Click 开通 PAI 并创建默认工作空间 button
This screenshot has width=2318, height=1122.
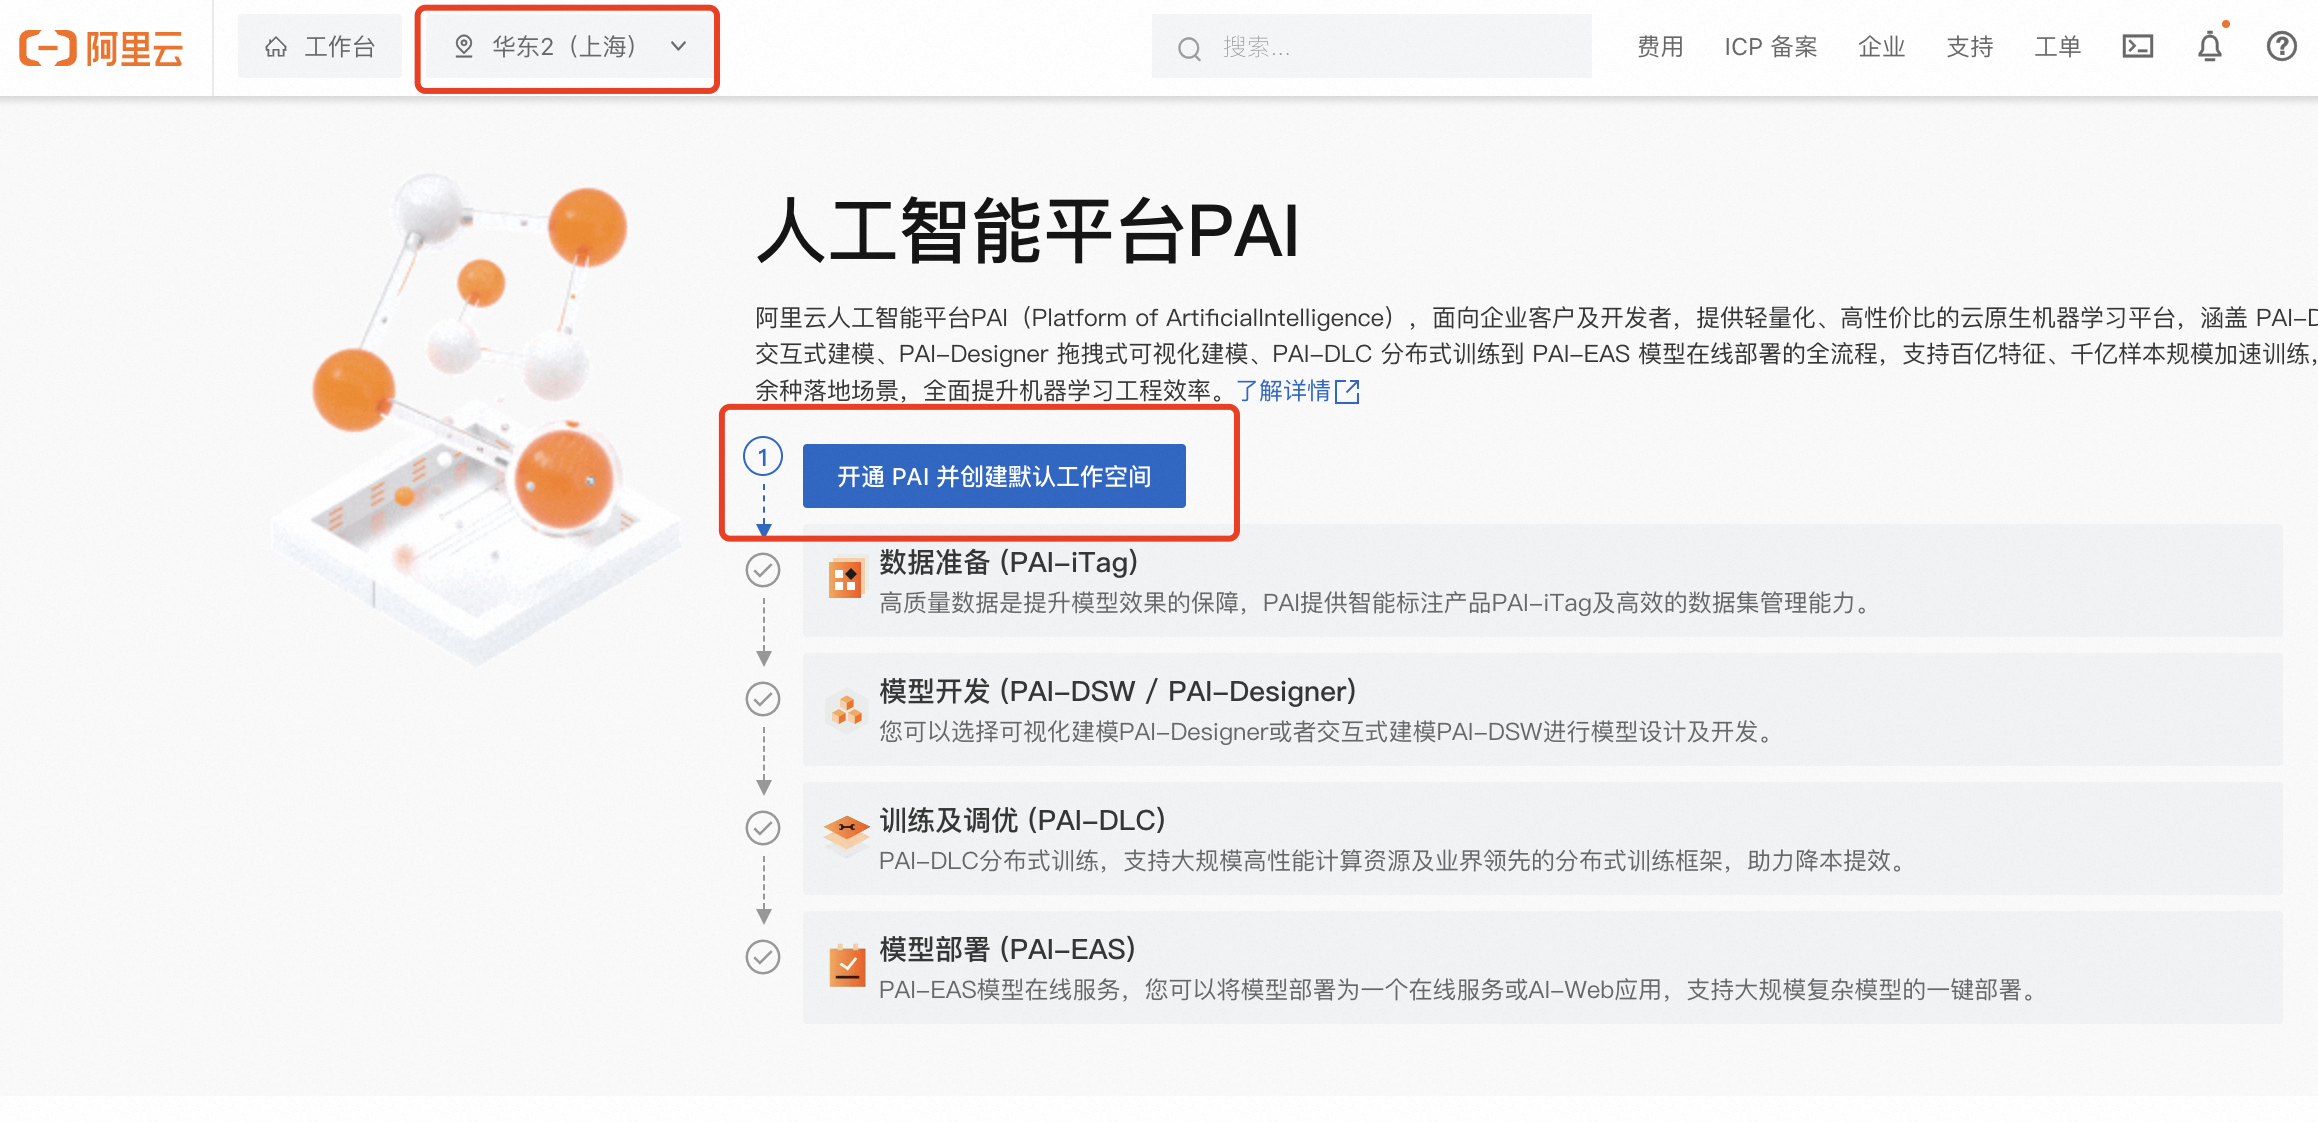994,476
